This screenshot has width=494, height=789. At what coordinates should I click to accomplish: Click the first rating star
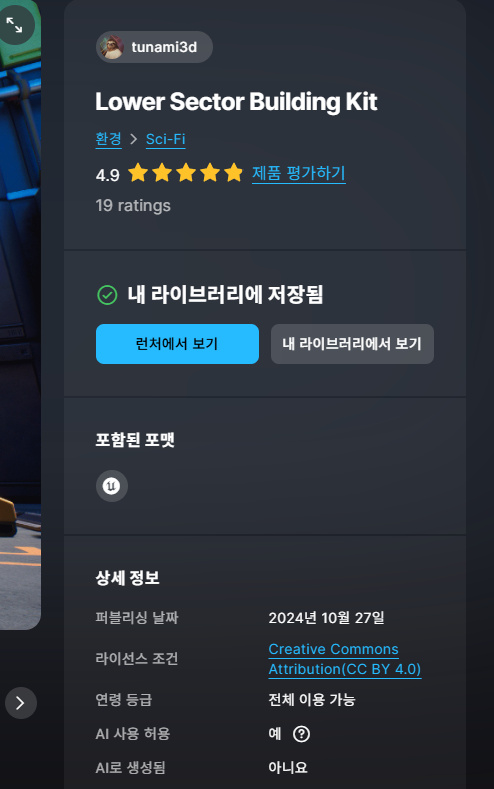coord(138,173)
